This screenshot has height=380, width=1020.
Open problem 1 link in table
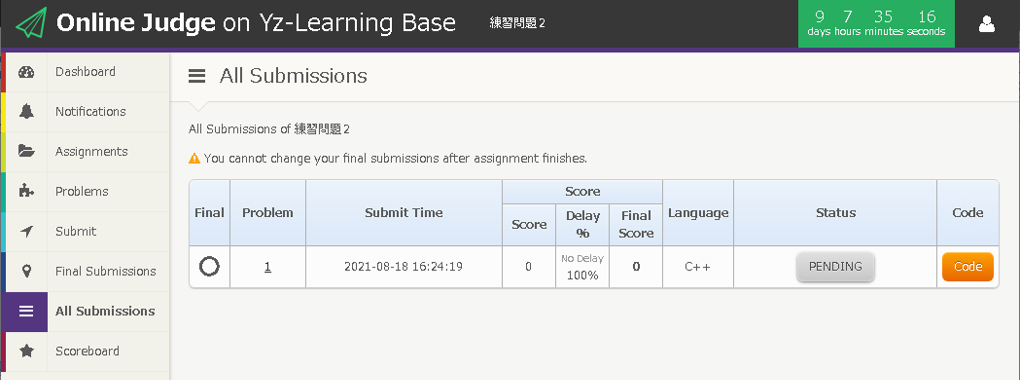[x=267, y=266]
